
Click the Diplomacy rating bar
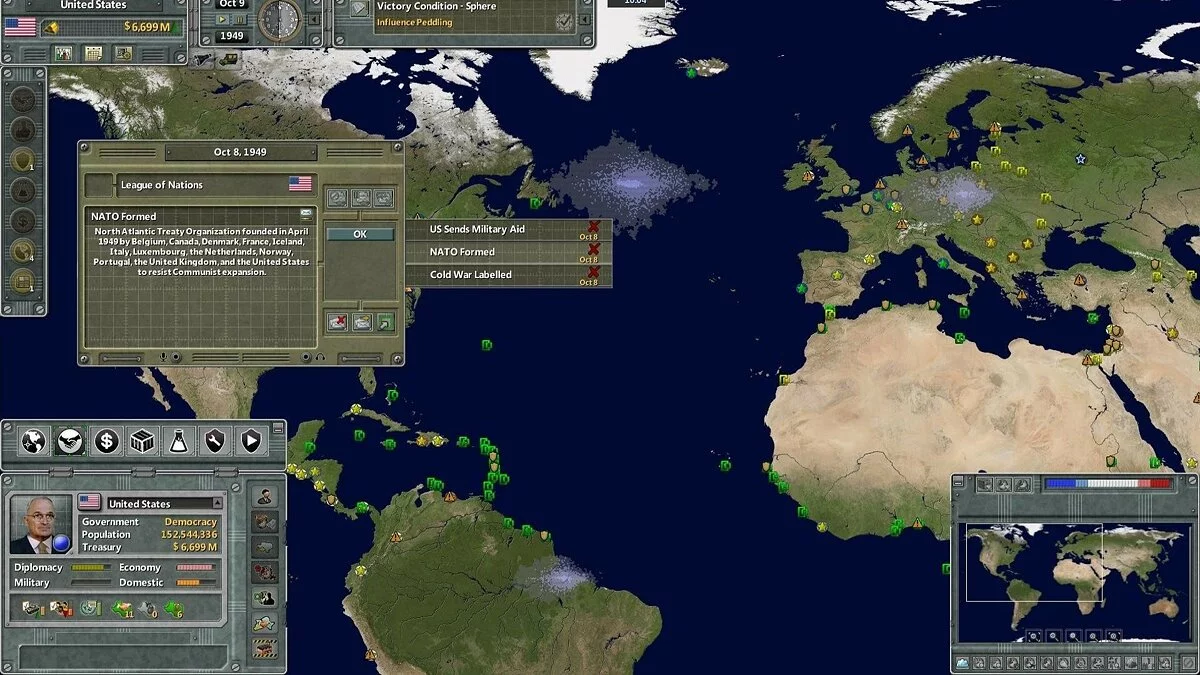click(x=91, y=567)
